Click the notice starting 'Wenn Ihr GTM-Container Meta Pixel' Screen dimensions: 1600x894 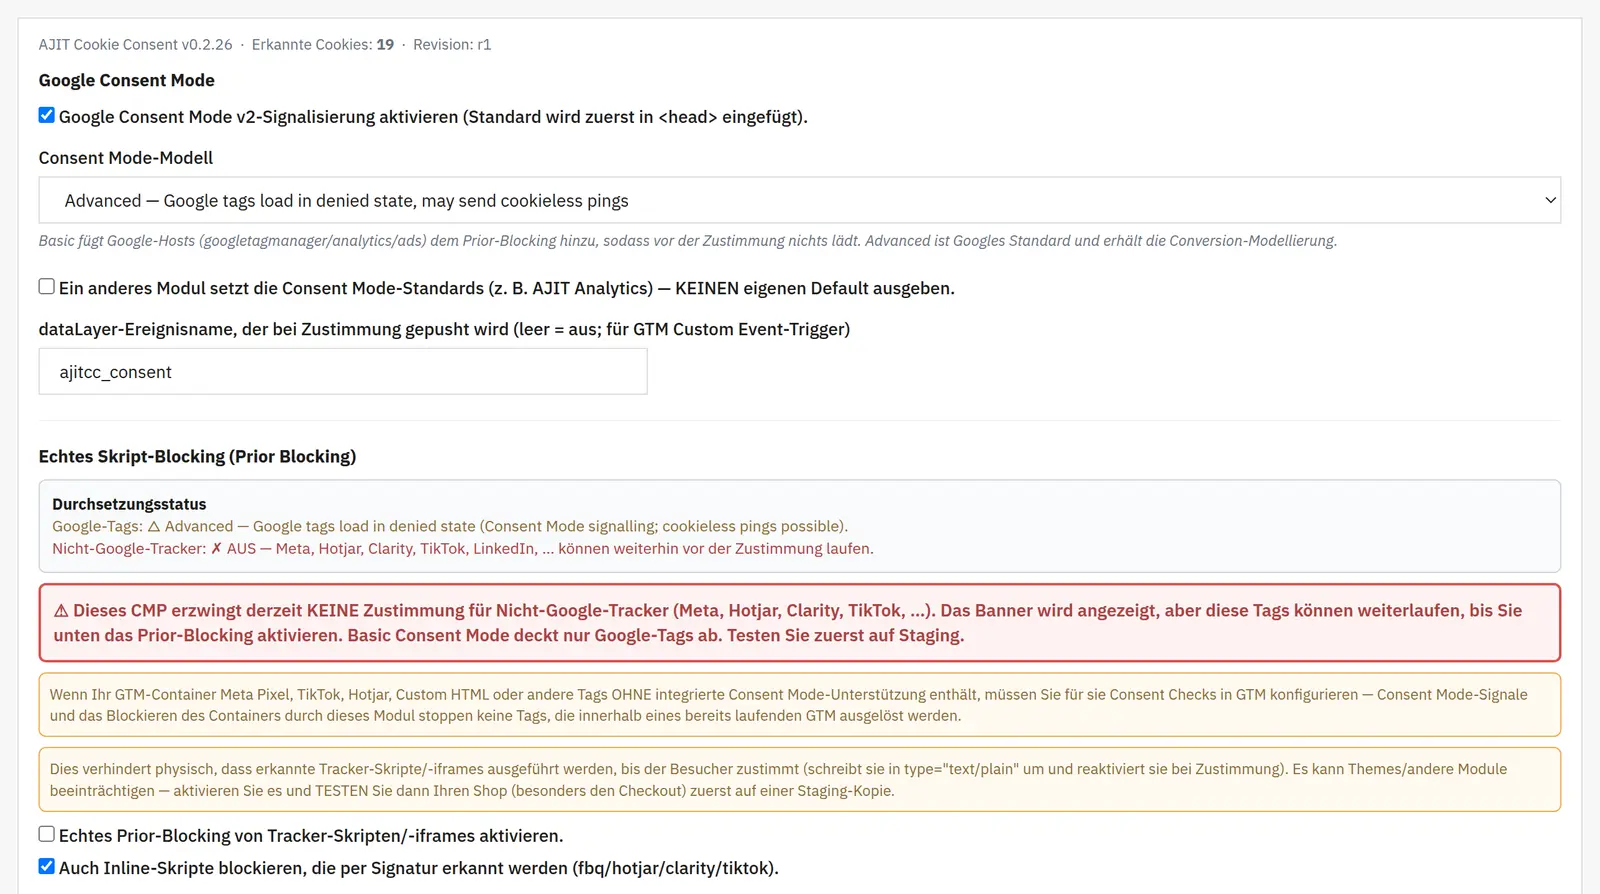point(799,705)
